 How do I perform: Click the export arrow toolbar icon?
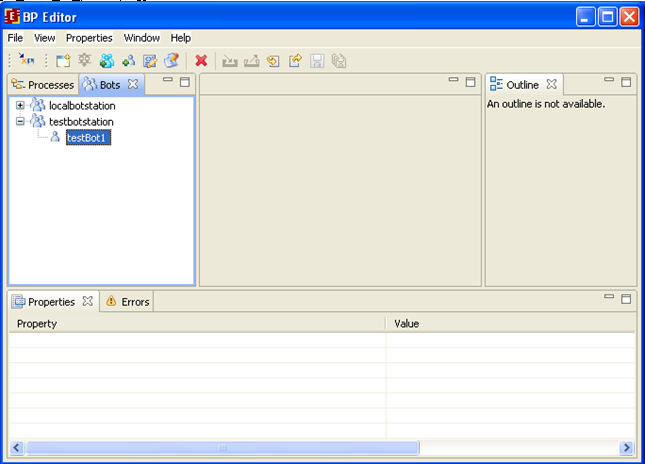(295, 61)
